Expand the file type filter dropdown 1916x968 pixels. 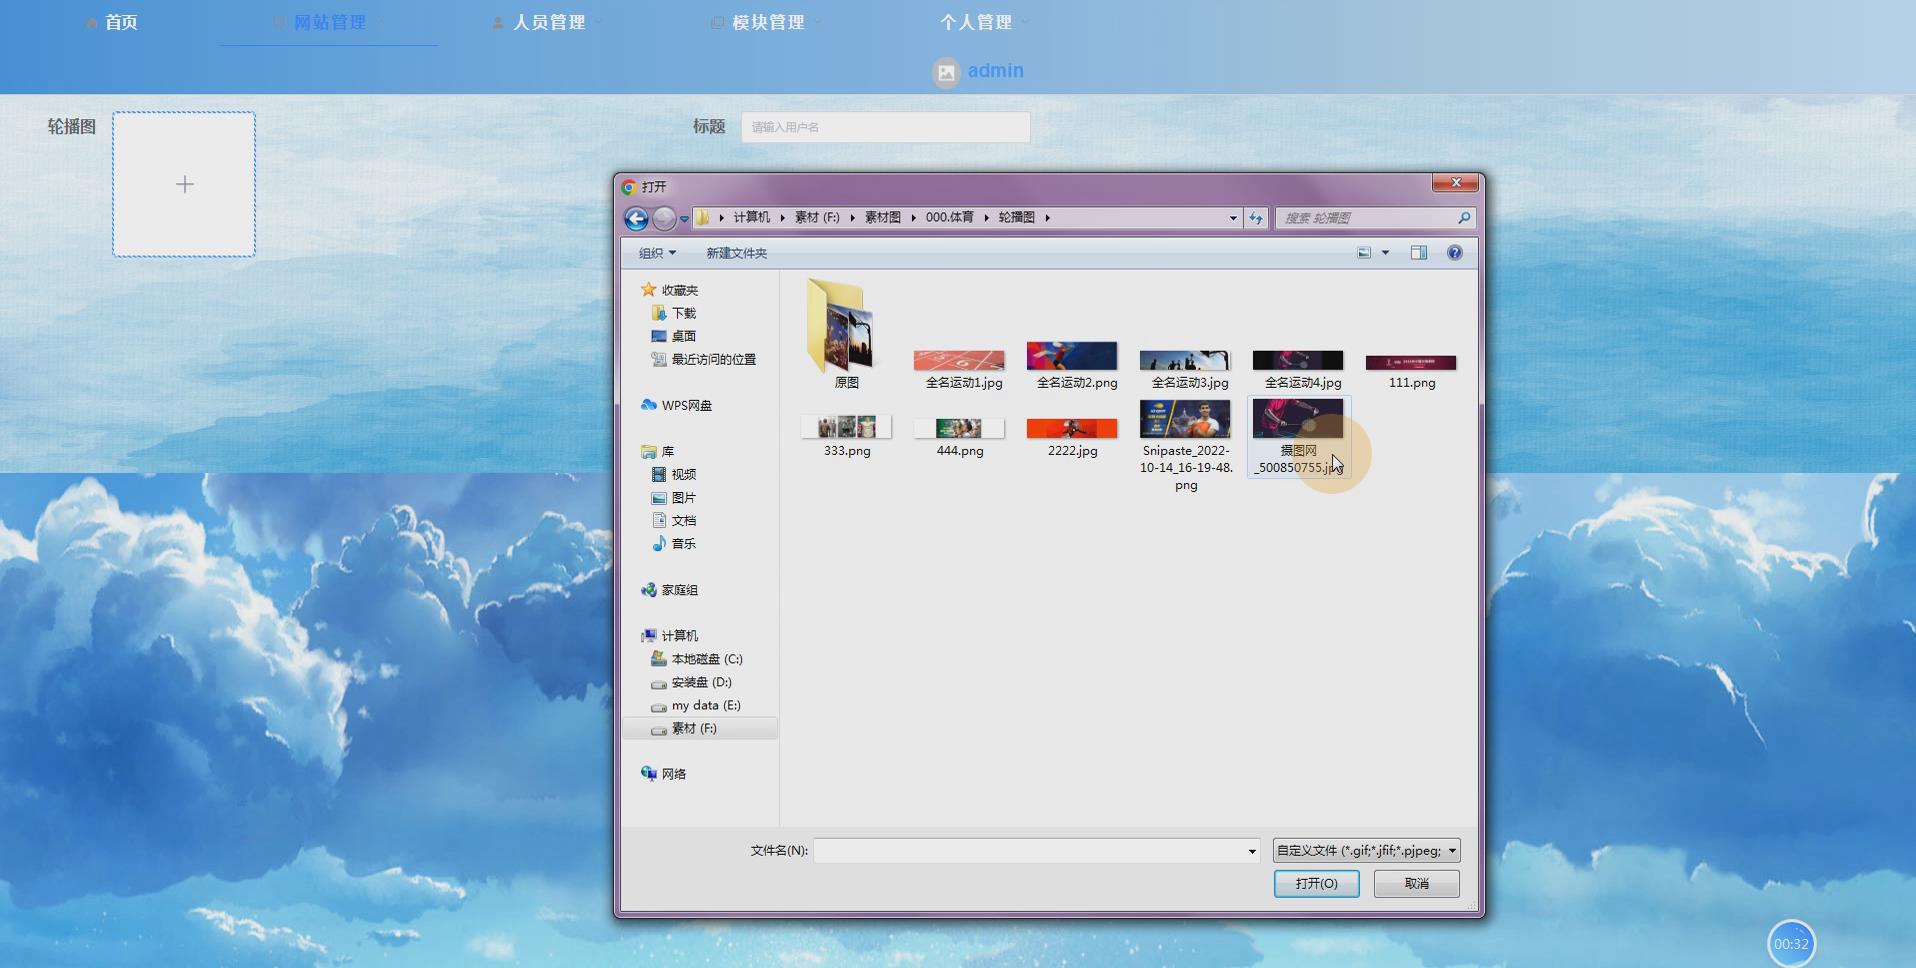(1453, 850)
